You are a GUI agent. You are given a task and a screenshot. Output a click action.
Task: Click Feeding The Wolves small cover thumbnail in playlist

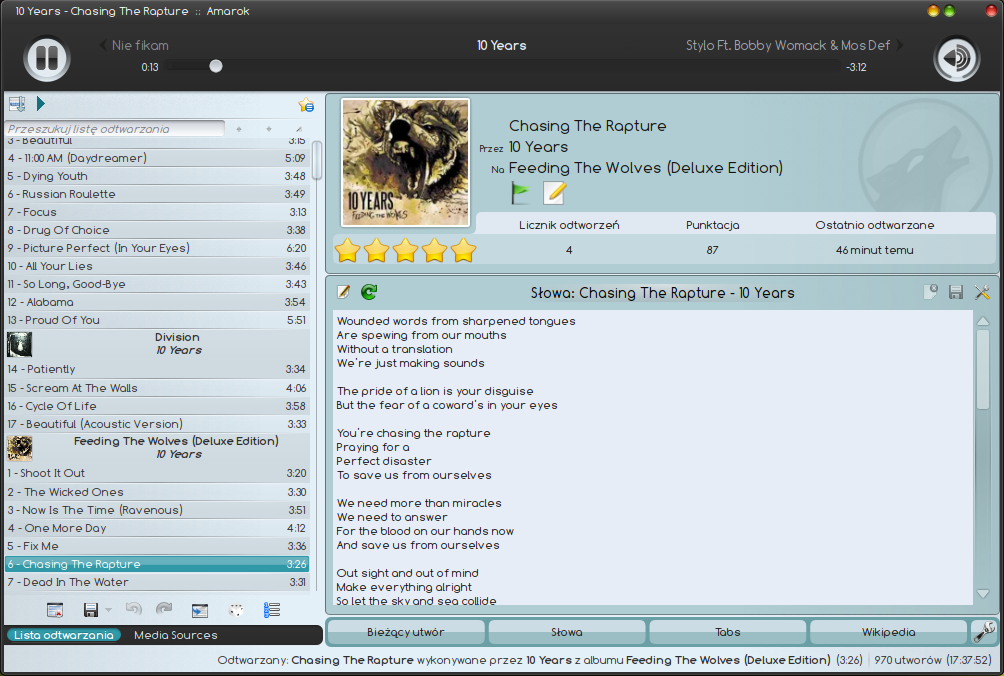coord(19,448)
